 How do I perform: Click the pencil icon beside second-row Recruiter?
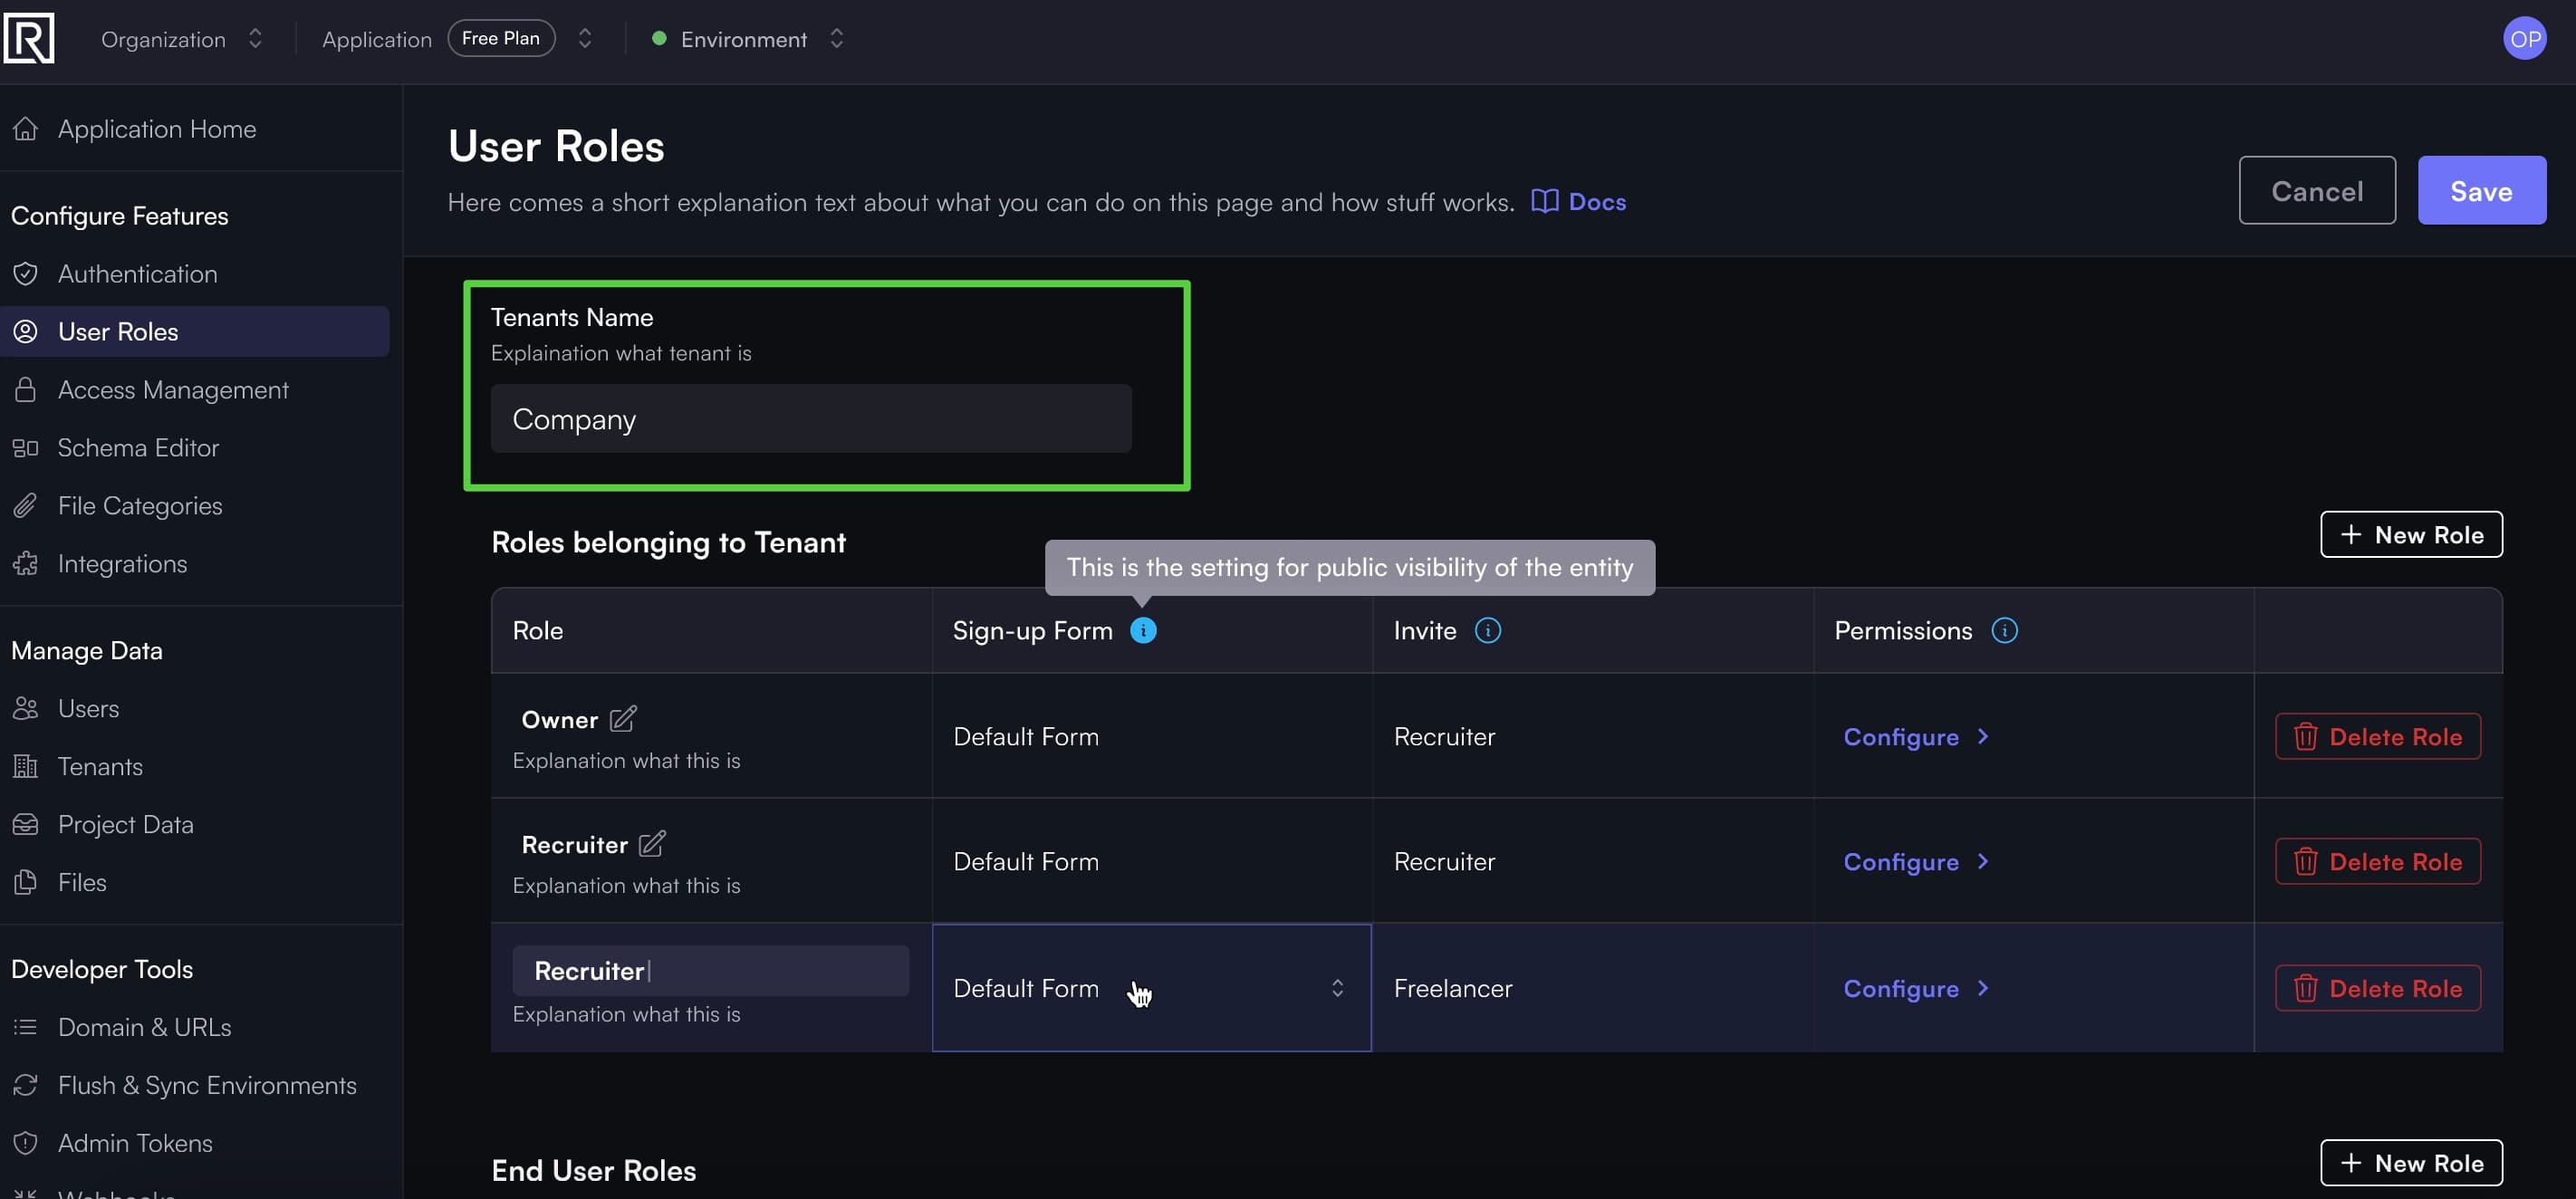[x=652, y=844]
